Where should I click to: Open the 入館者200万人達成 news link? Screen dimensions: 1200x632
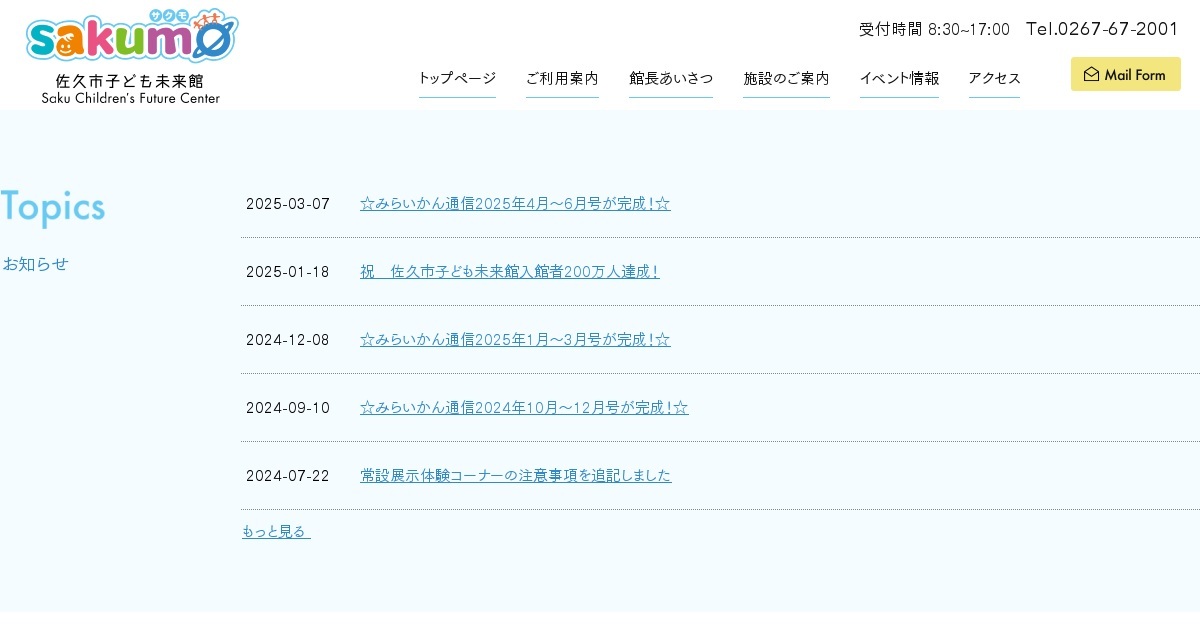pyautogui.click(x=509, y=272)
